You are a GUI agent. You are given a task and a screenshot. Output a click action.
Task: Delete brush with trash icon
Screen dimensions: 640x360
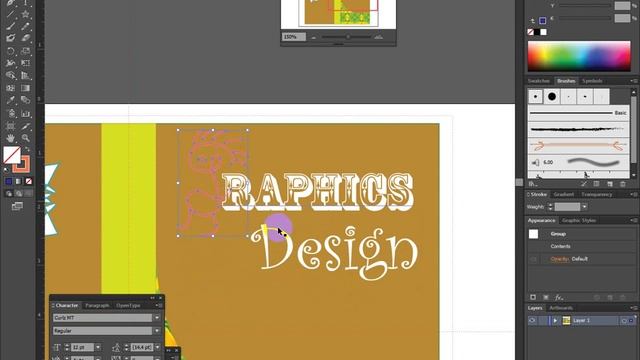pyautogui.click(x=623, y=184)
